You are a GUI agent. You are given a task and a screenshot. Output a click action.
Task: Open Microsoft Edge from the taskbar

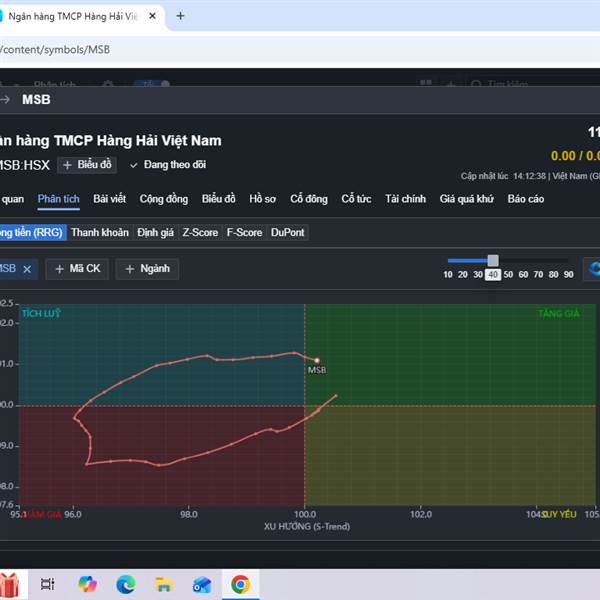click(125, 584)
